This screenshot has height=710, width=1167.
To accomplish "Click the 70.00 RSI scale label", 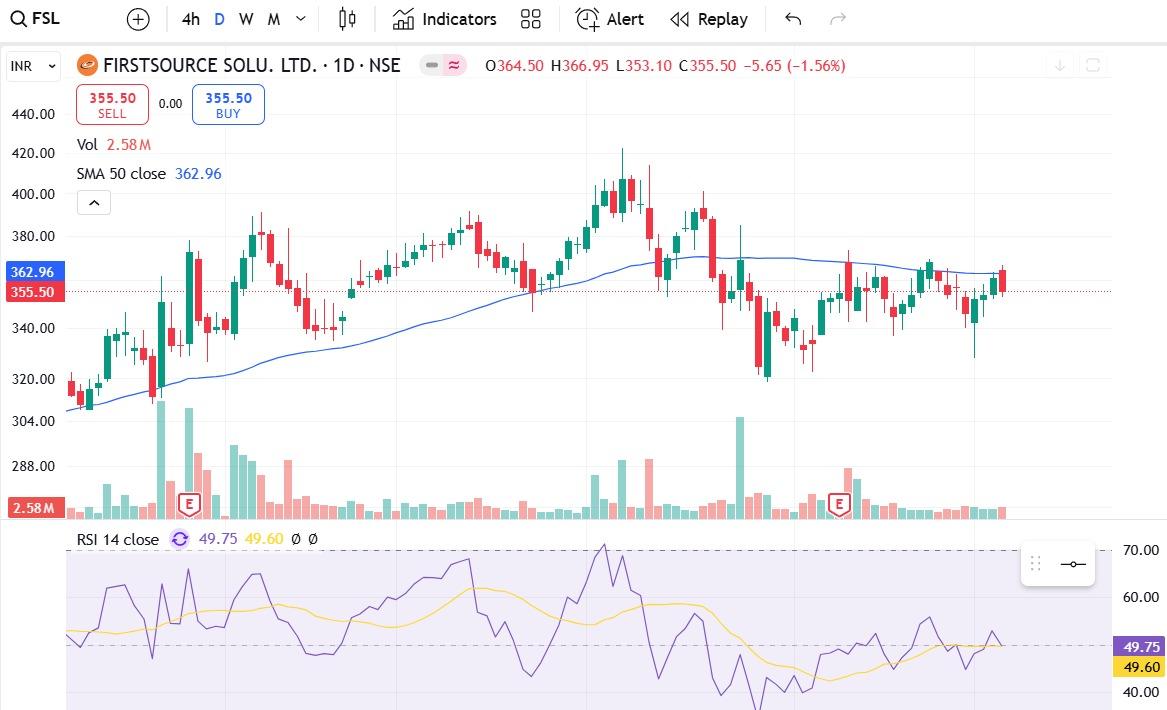I will point(1141,550).
